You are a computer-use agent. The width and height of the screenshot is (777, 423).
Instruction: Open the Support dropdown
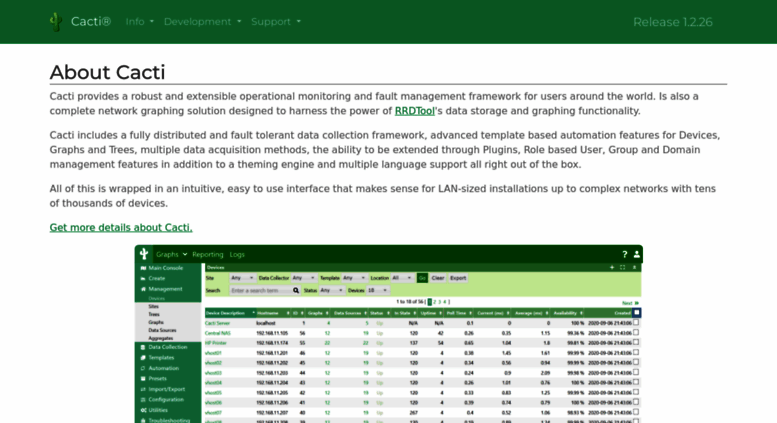(276, 22)
